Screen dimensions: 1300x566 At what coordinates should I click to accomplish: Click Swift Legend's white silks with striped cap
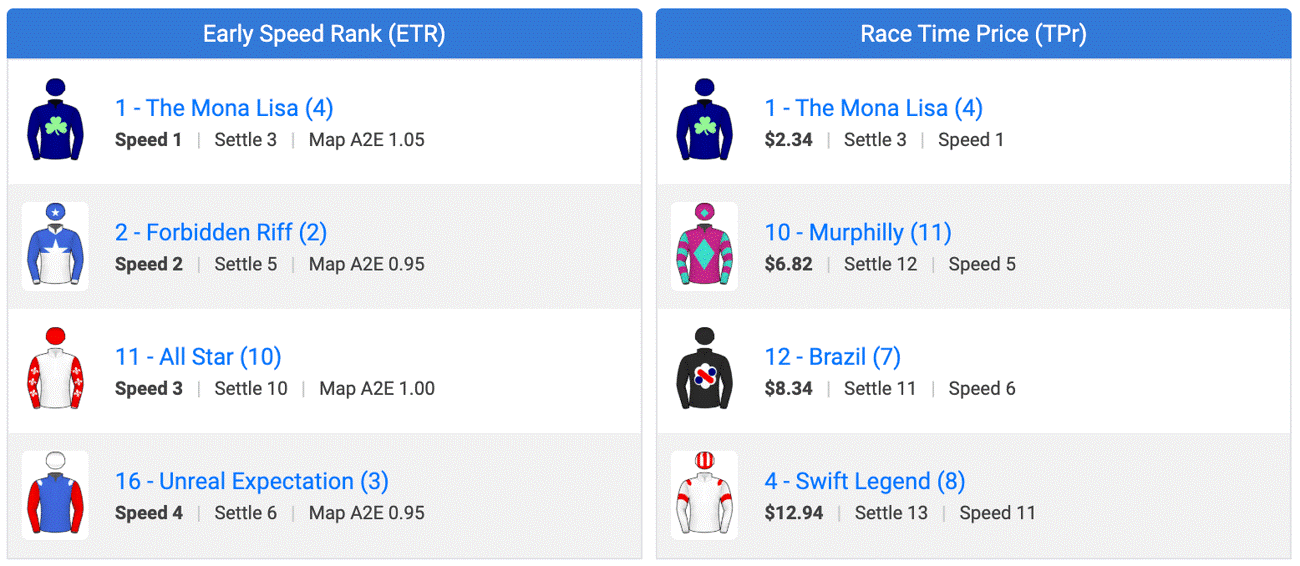[704, 495]
